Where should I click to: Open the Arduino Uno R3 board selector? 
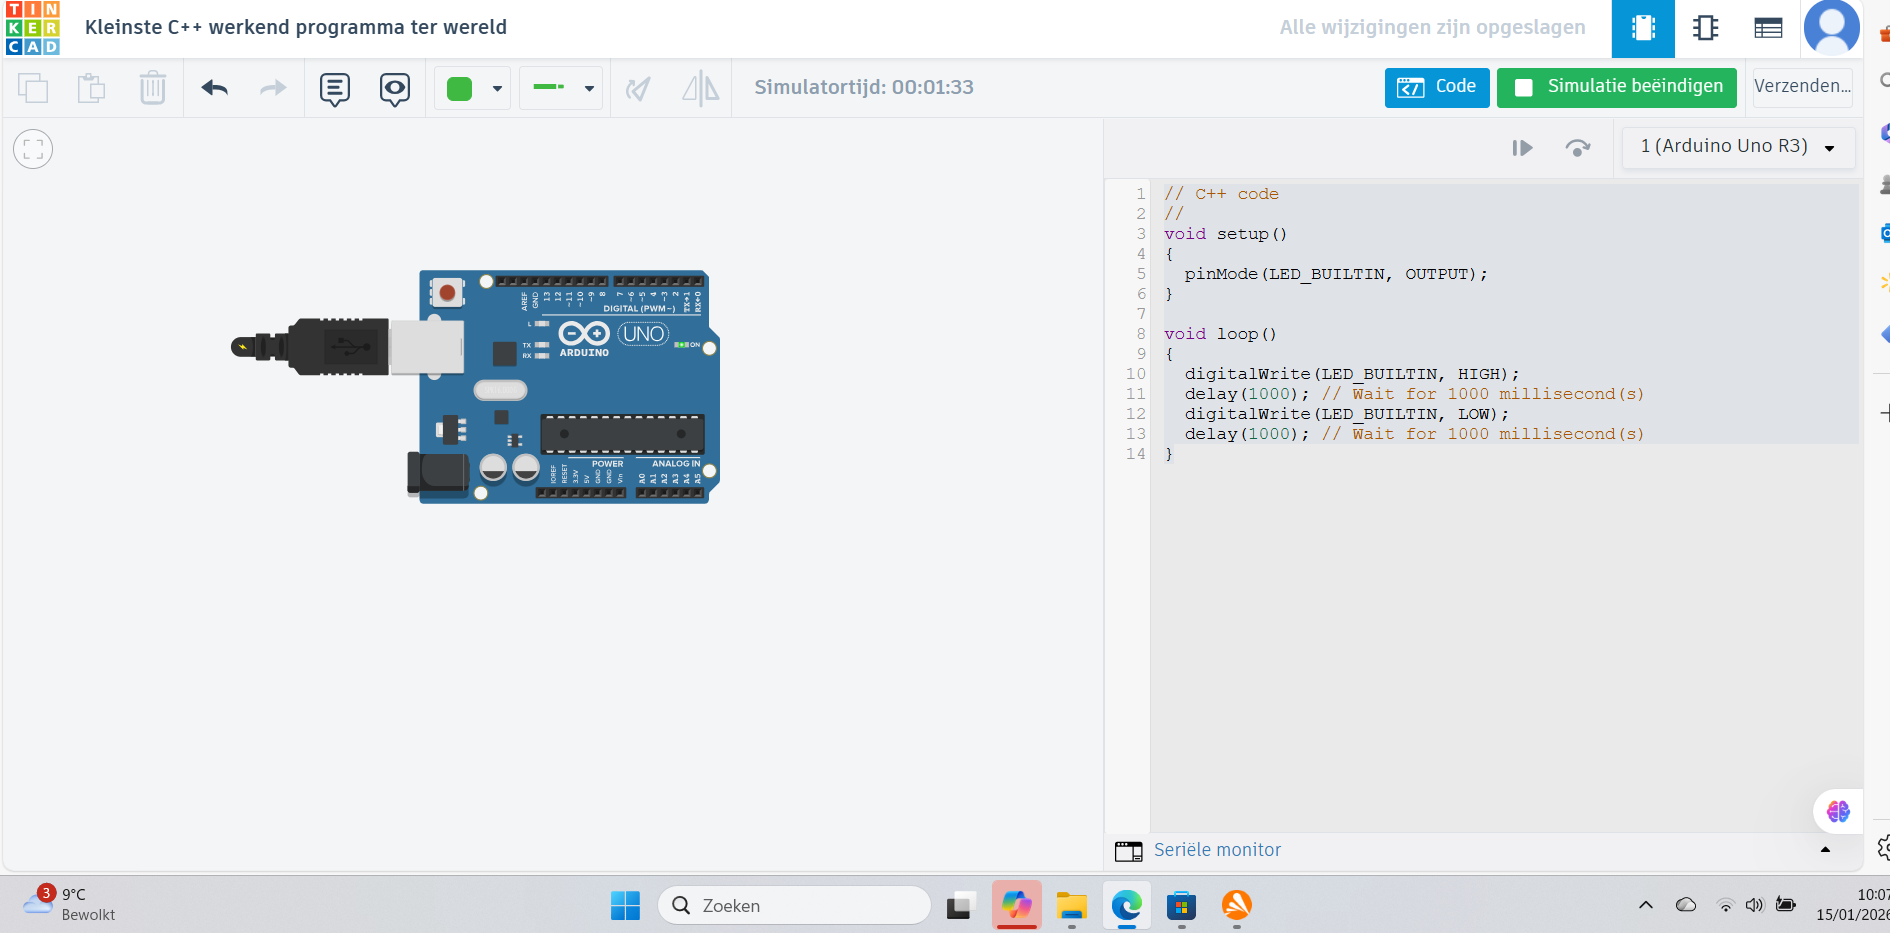coord(1737,147)
